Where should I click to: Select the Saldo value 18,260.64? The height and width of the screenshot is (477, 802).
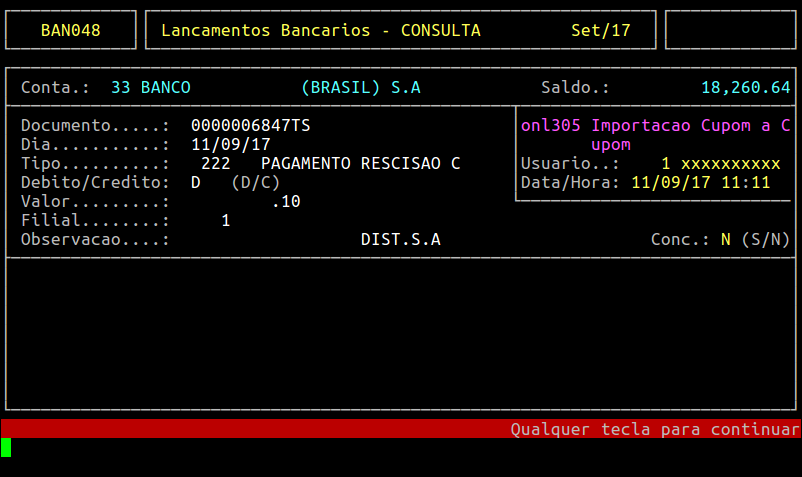745,87
